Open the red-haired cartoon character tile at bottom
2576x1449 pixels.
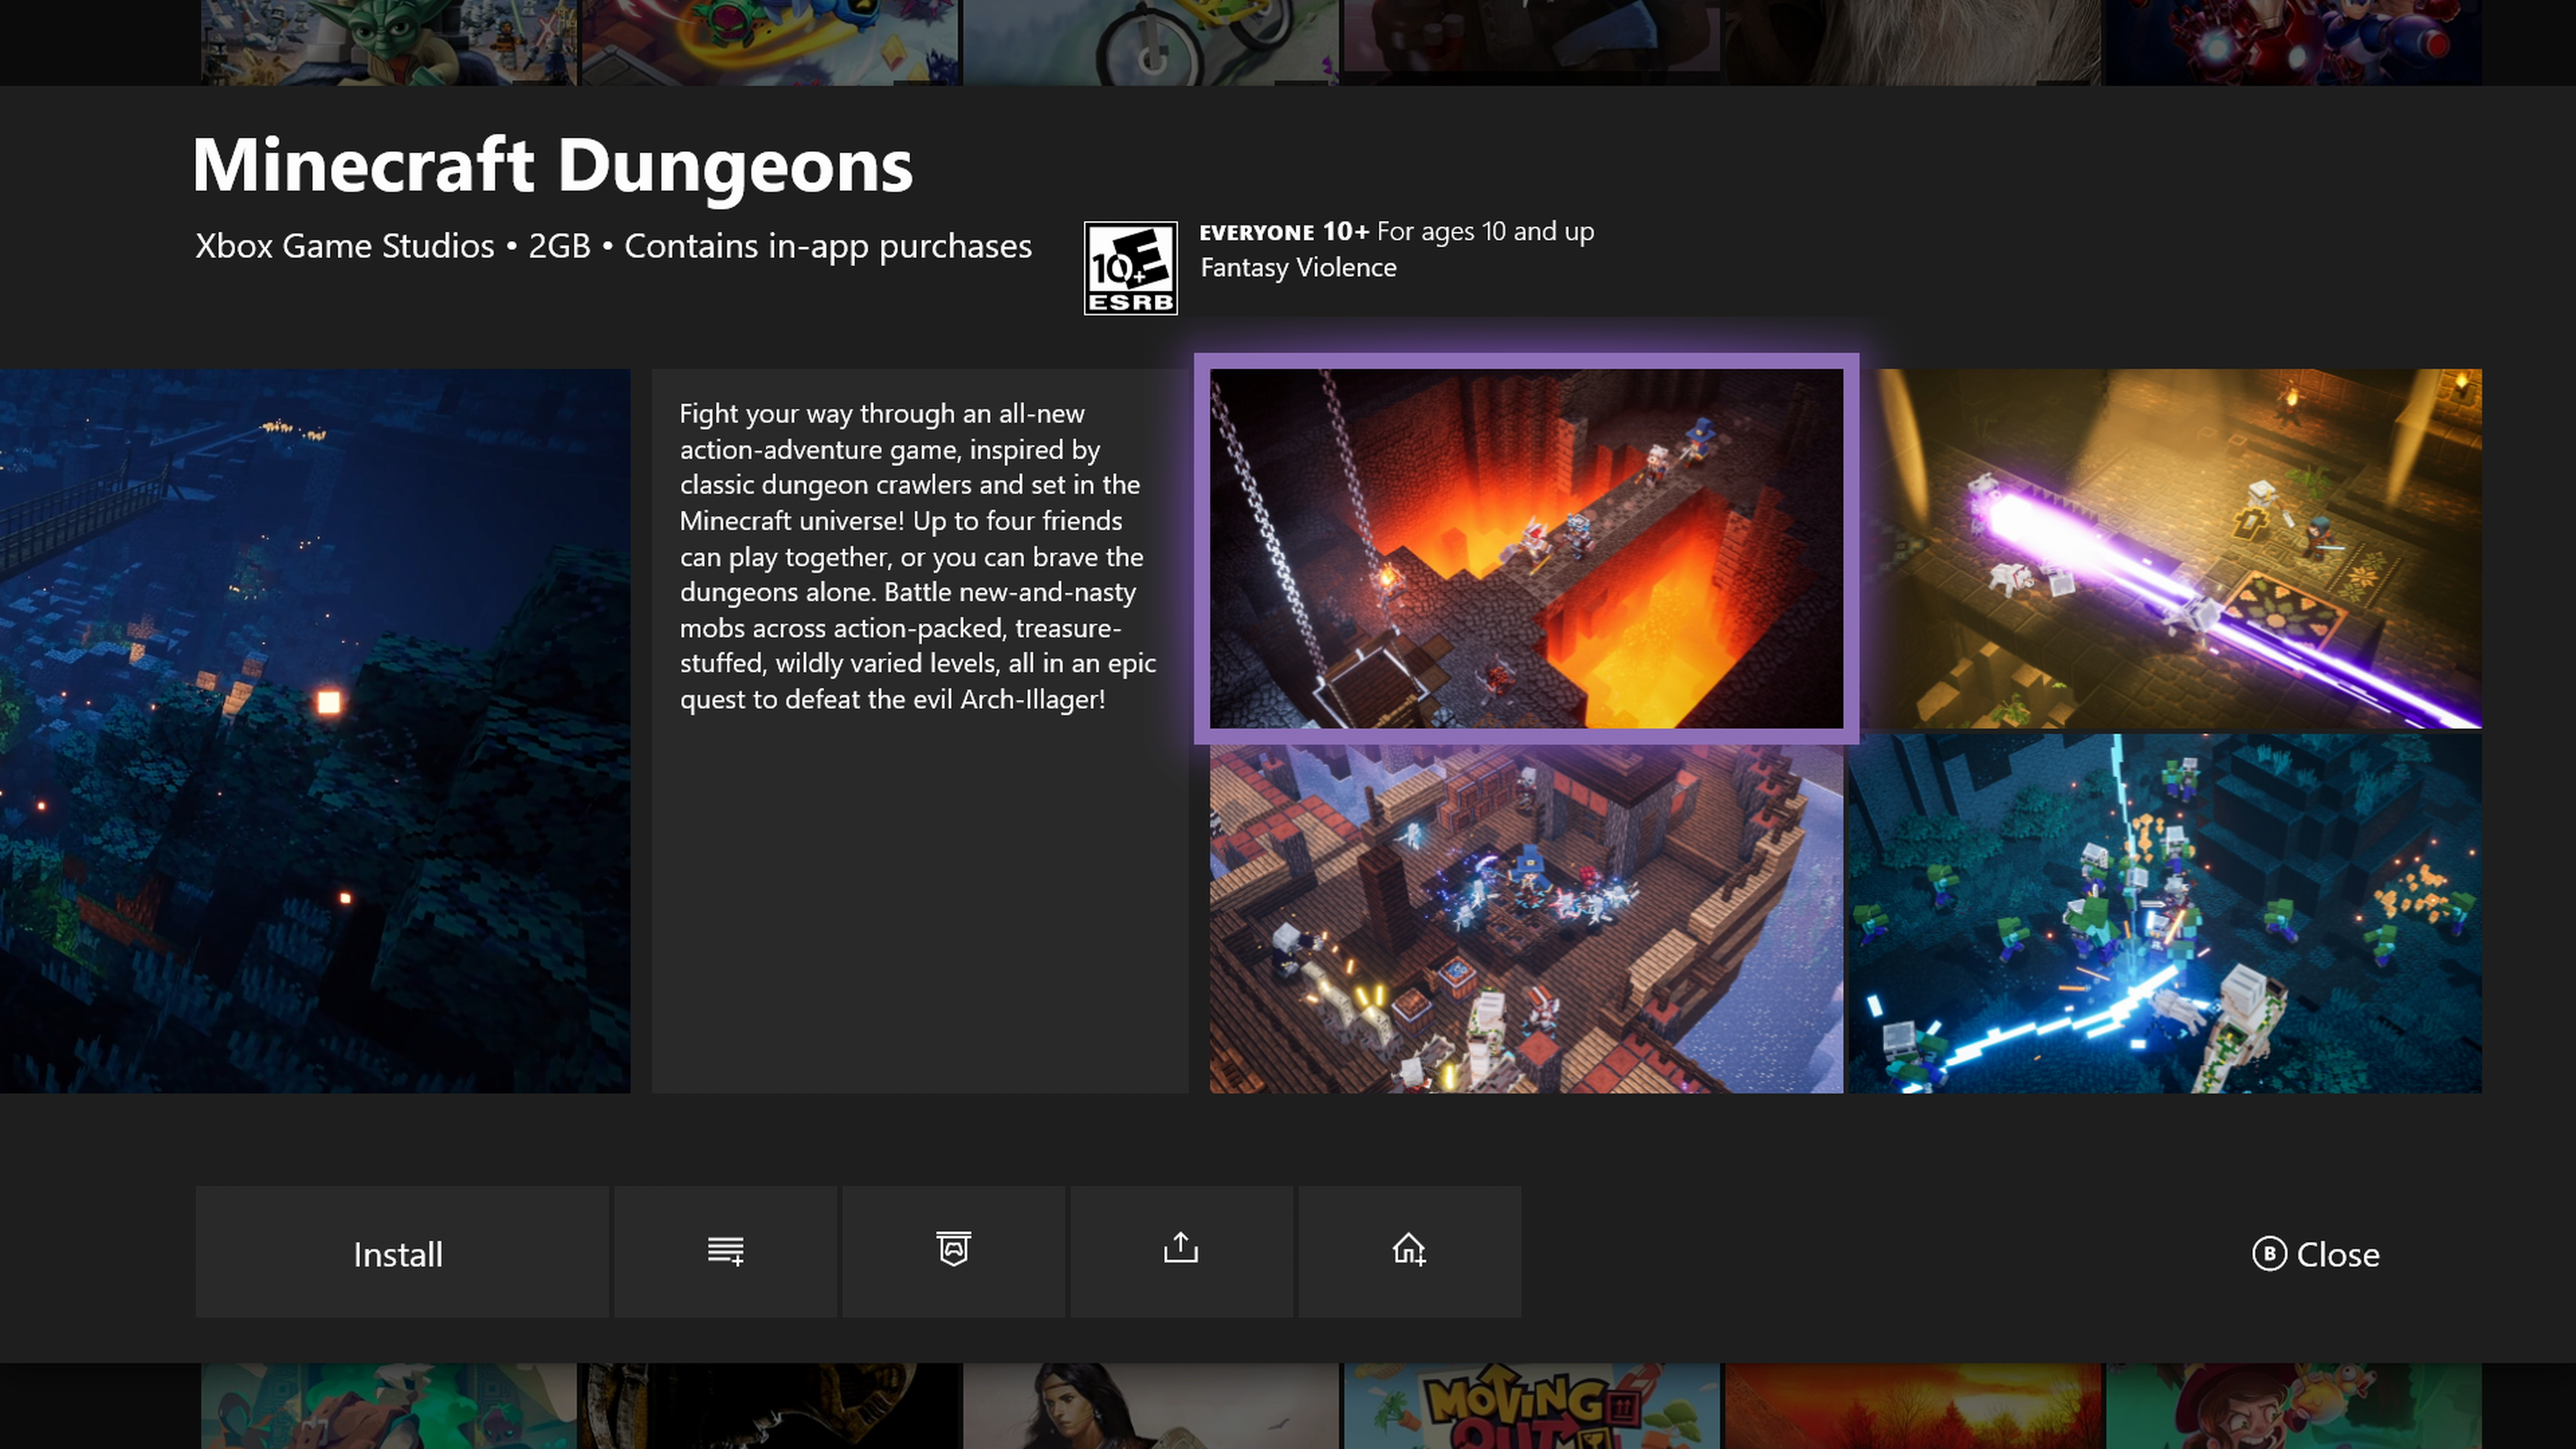coord(2294,1406)
